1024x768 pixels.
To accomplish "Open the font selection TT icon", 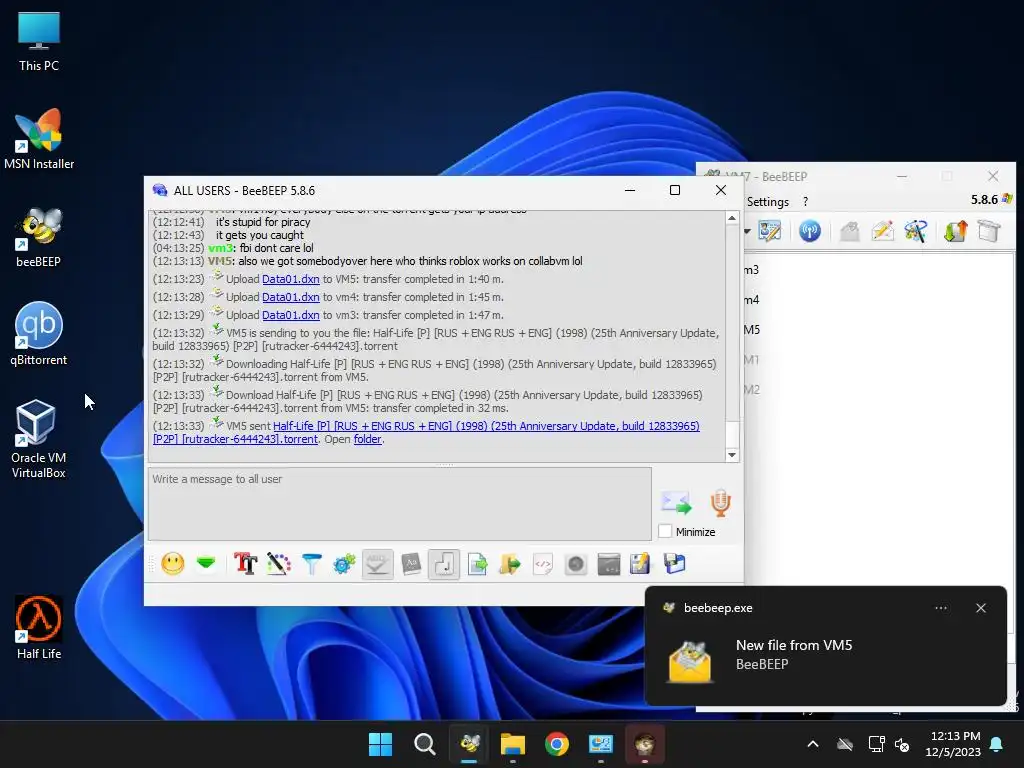I will 246,564.
